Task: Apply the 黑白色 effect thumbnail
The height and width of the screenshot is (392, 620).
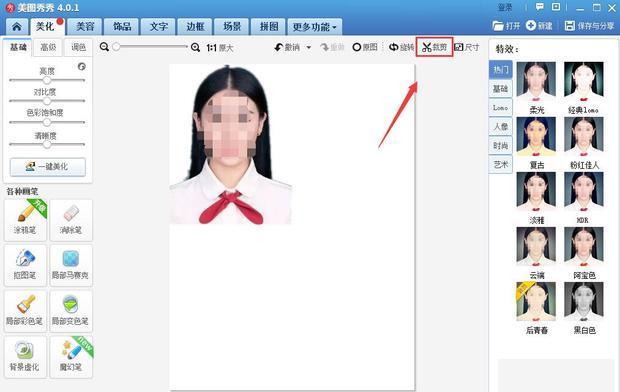Action: point(584,301)
